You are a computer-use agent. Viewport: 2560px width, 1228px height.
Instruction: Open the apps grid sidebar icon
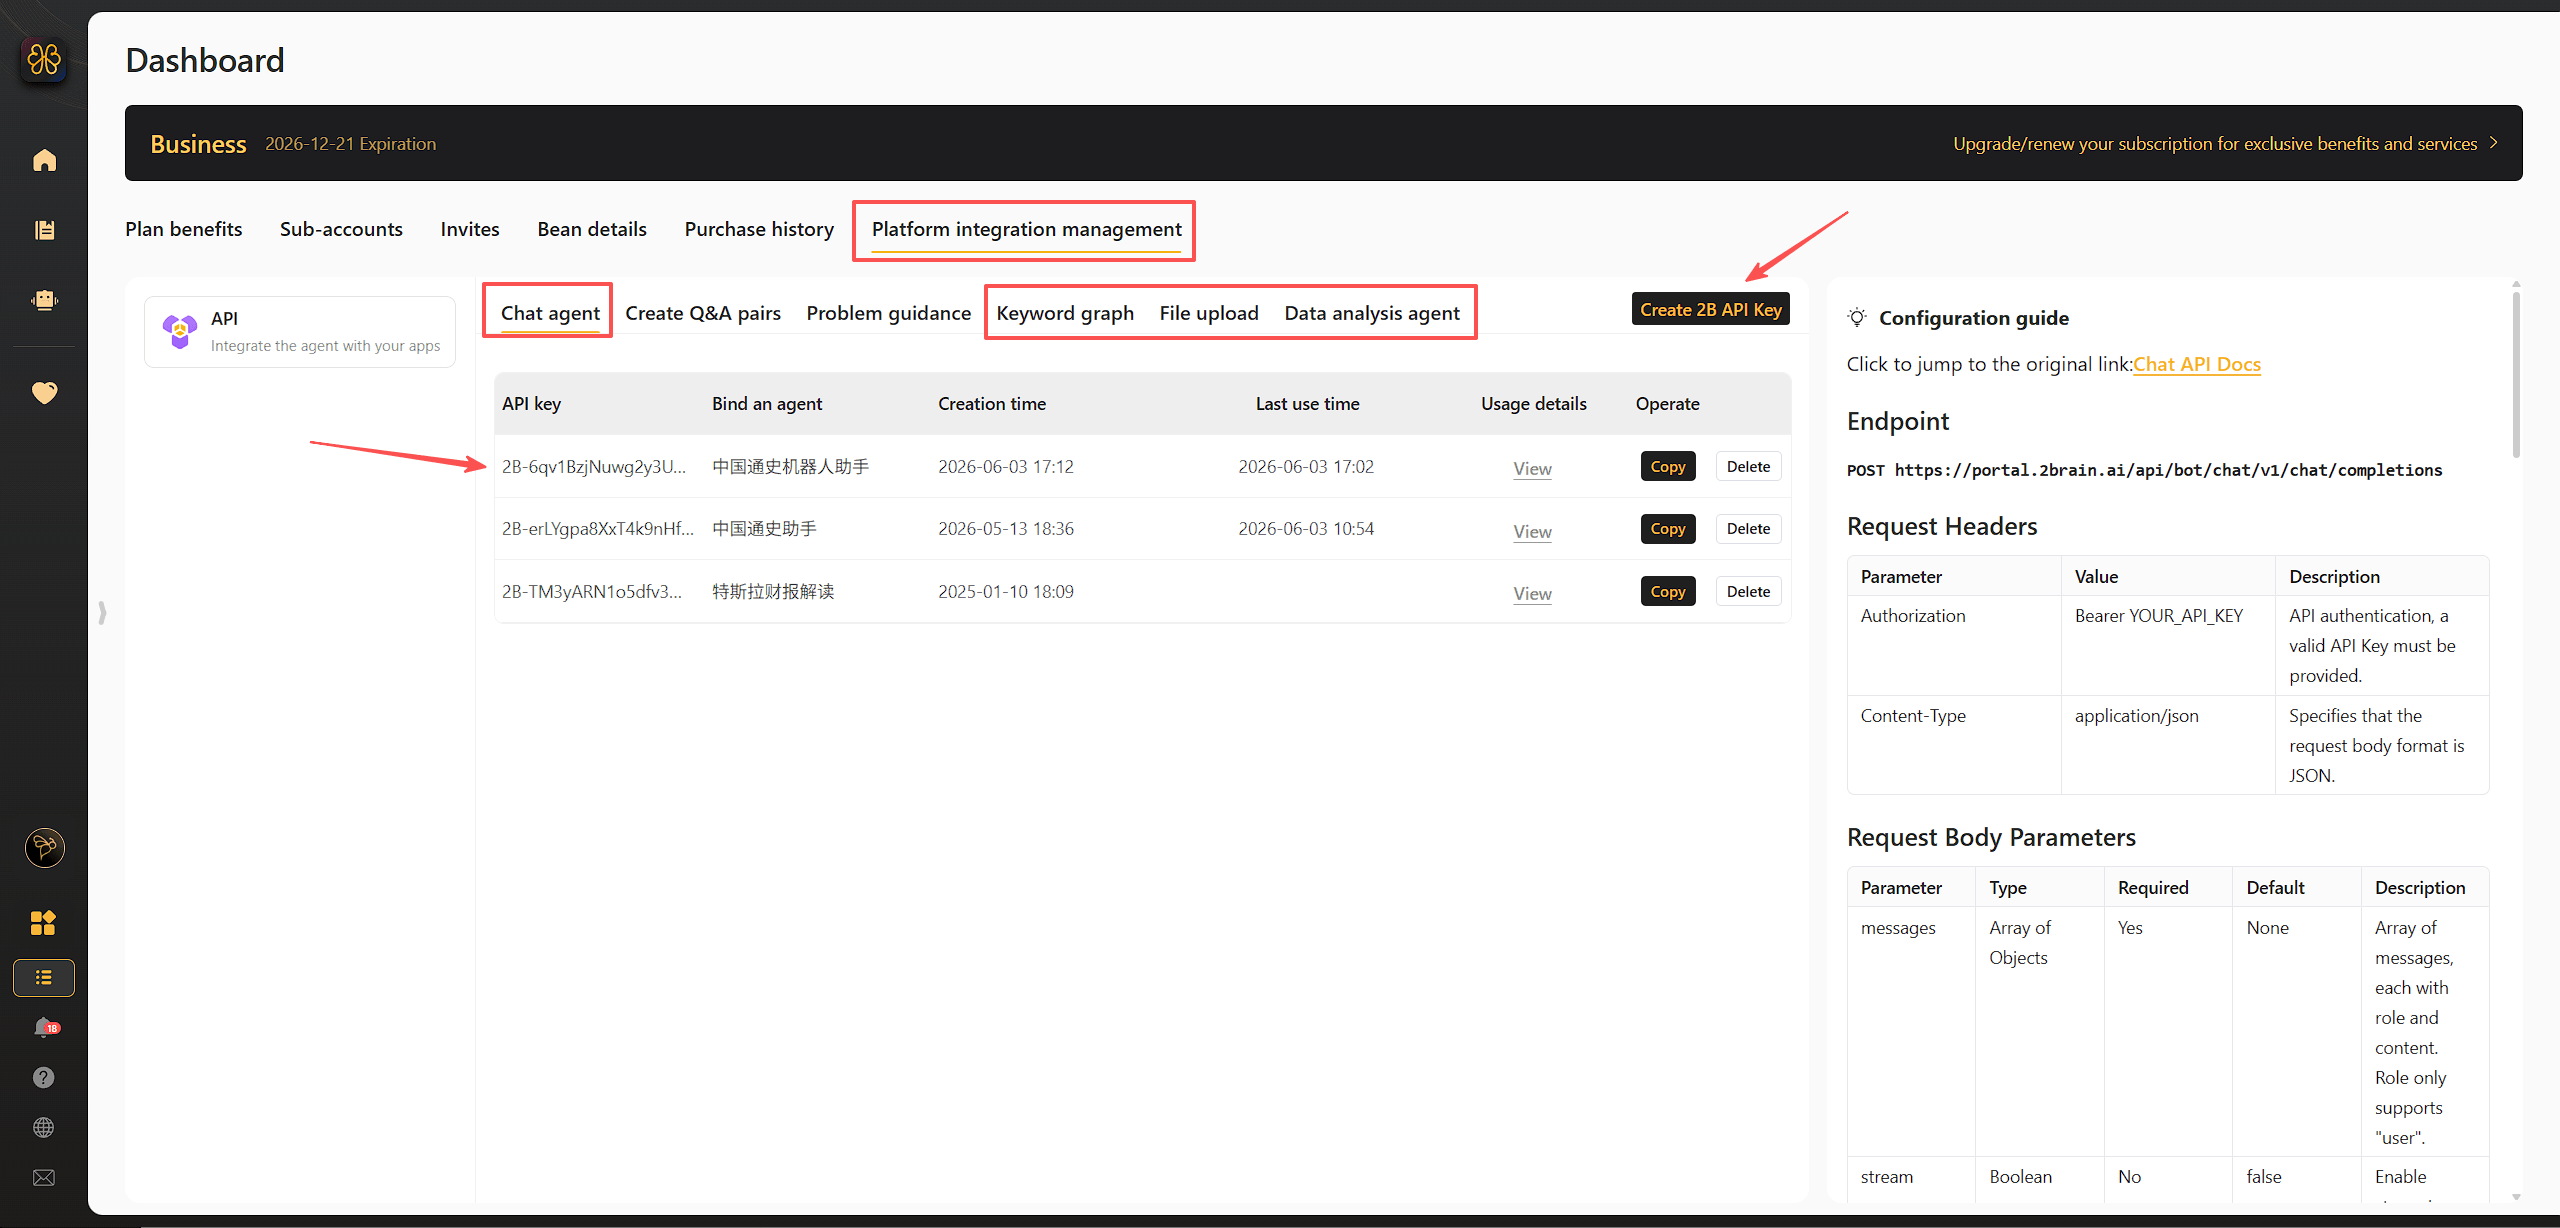click(43, 922)
